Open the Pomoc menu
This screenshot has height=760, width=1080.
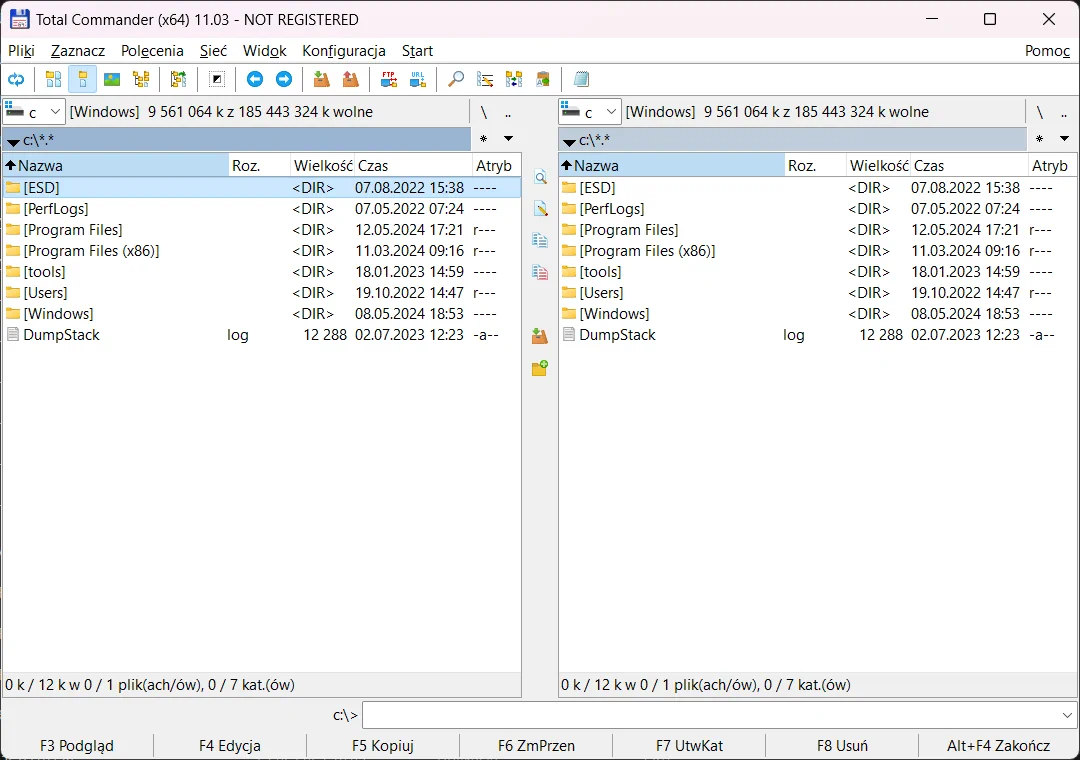(x=1047, y=51)
